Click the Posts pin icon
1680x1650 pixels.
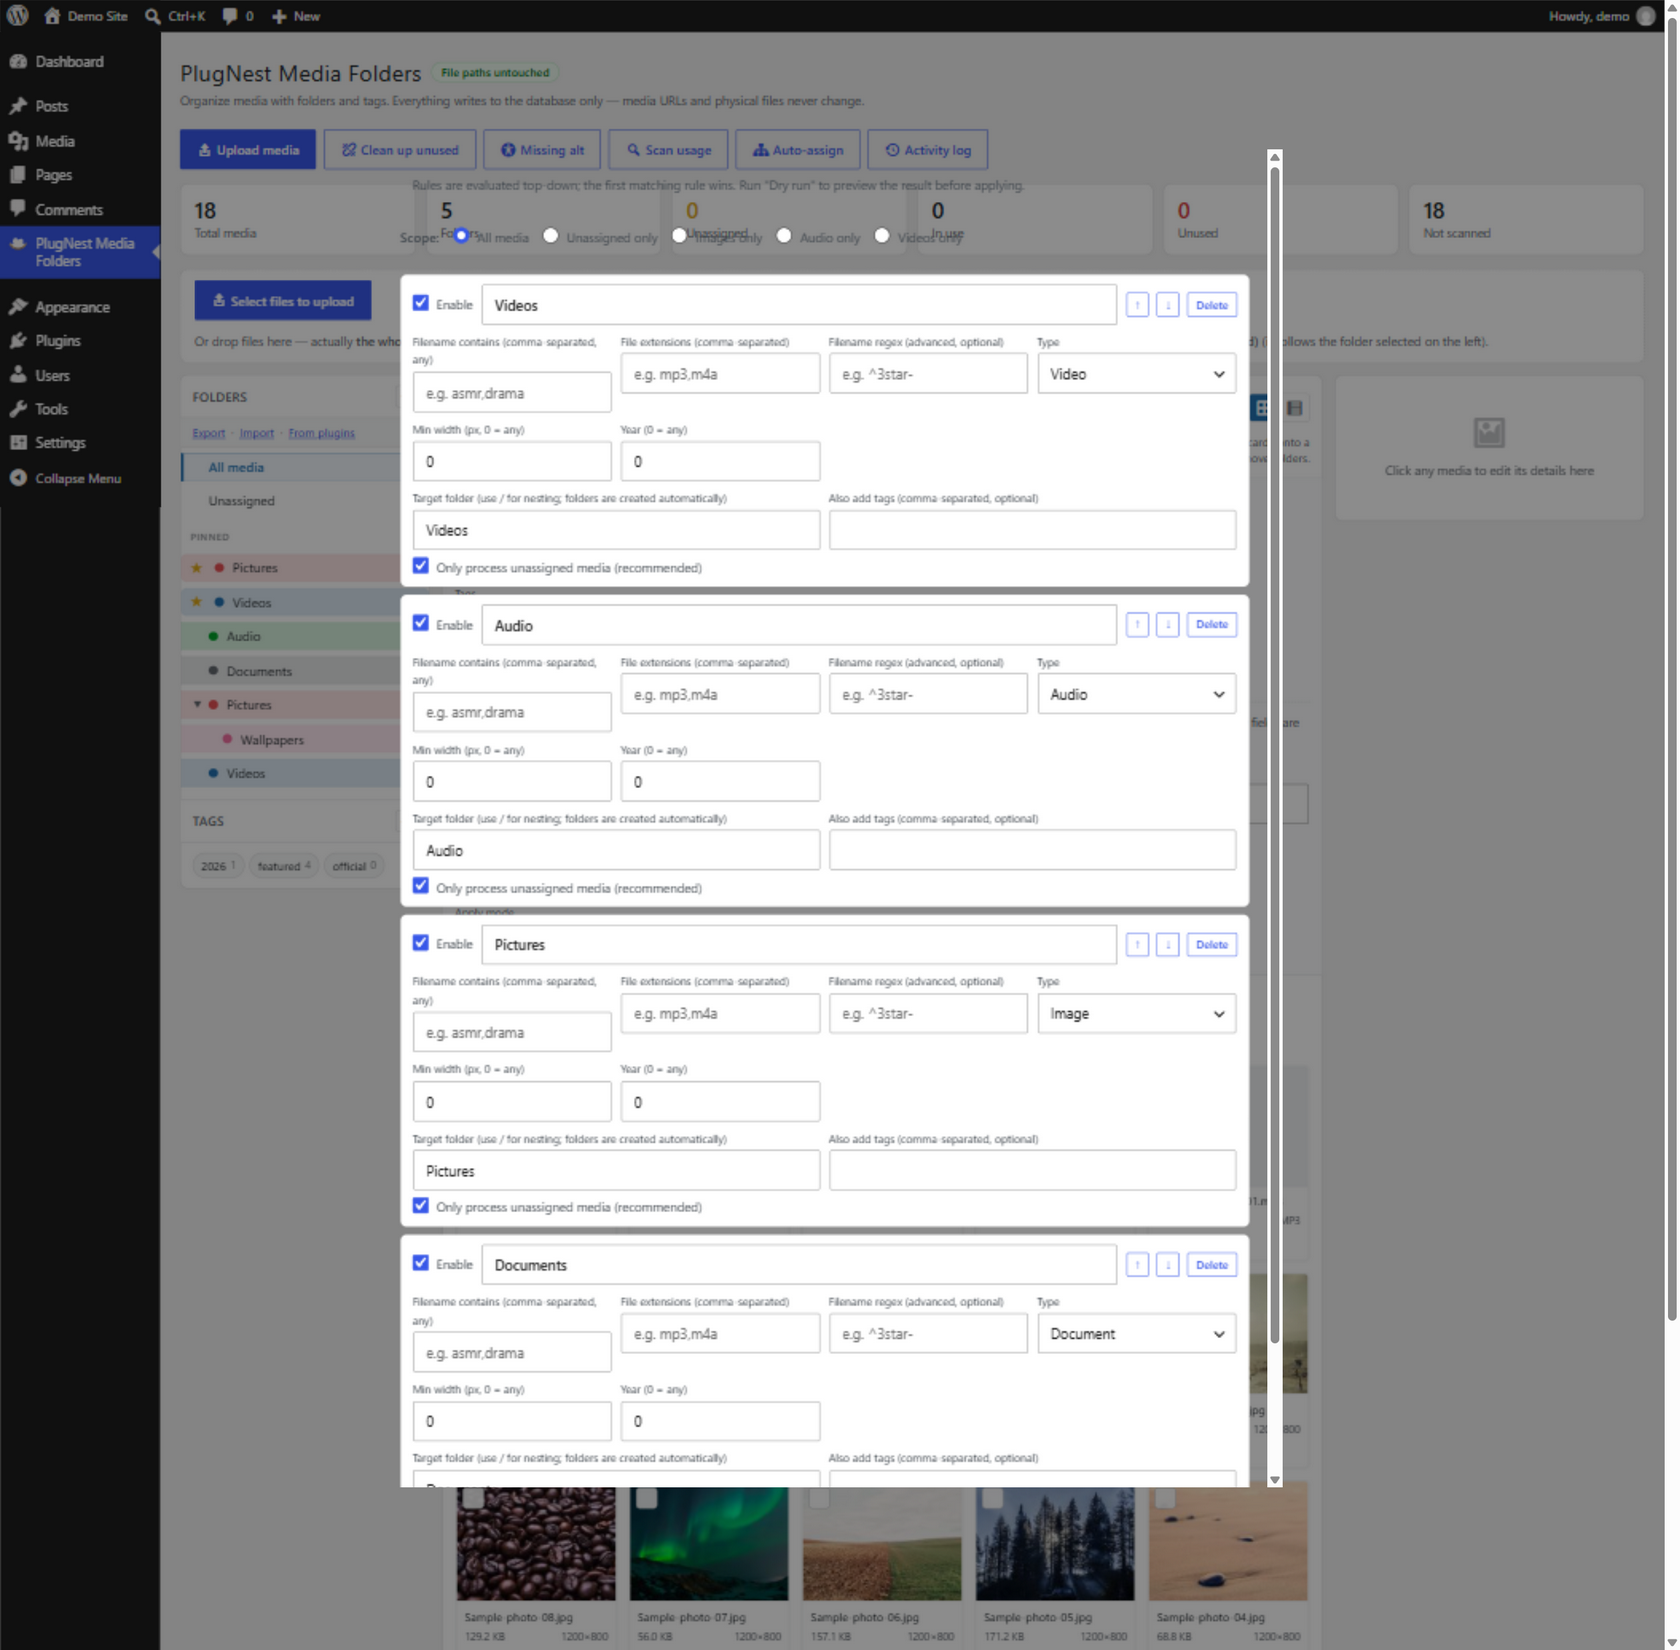click(18, 106)
